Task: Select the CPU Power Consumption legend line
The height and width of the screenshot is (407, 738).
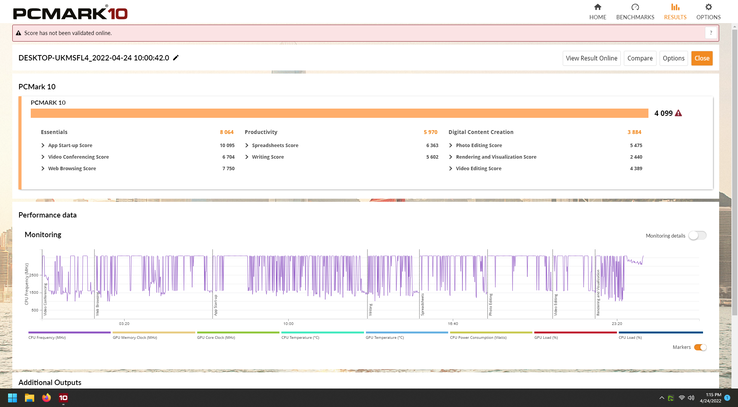Action: click(x=491, y=335)
